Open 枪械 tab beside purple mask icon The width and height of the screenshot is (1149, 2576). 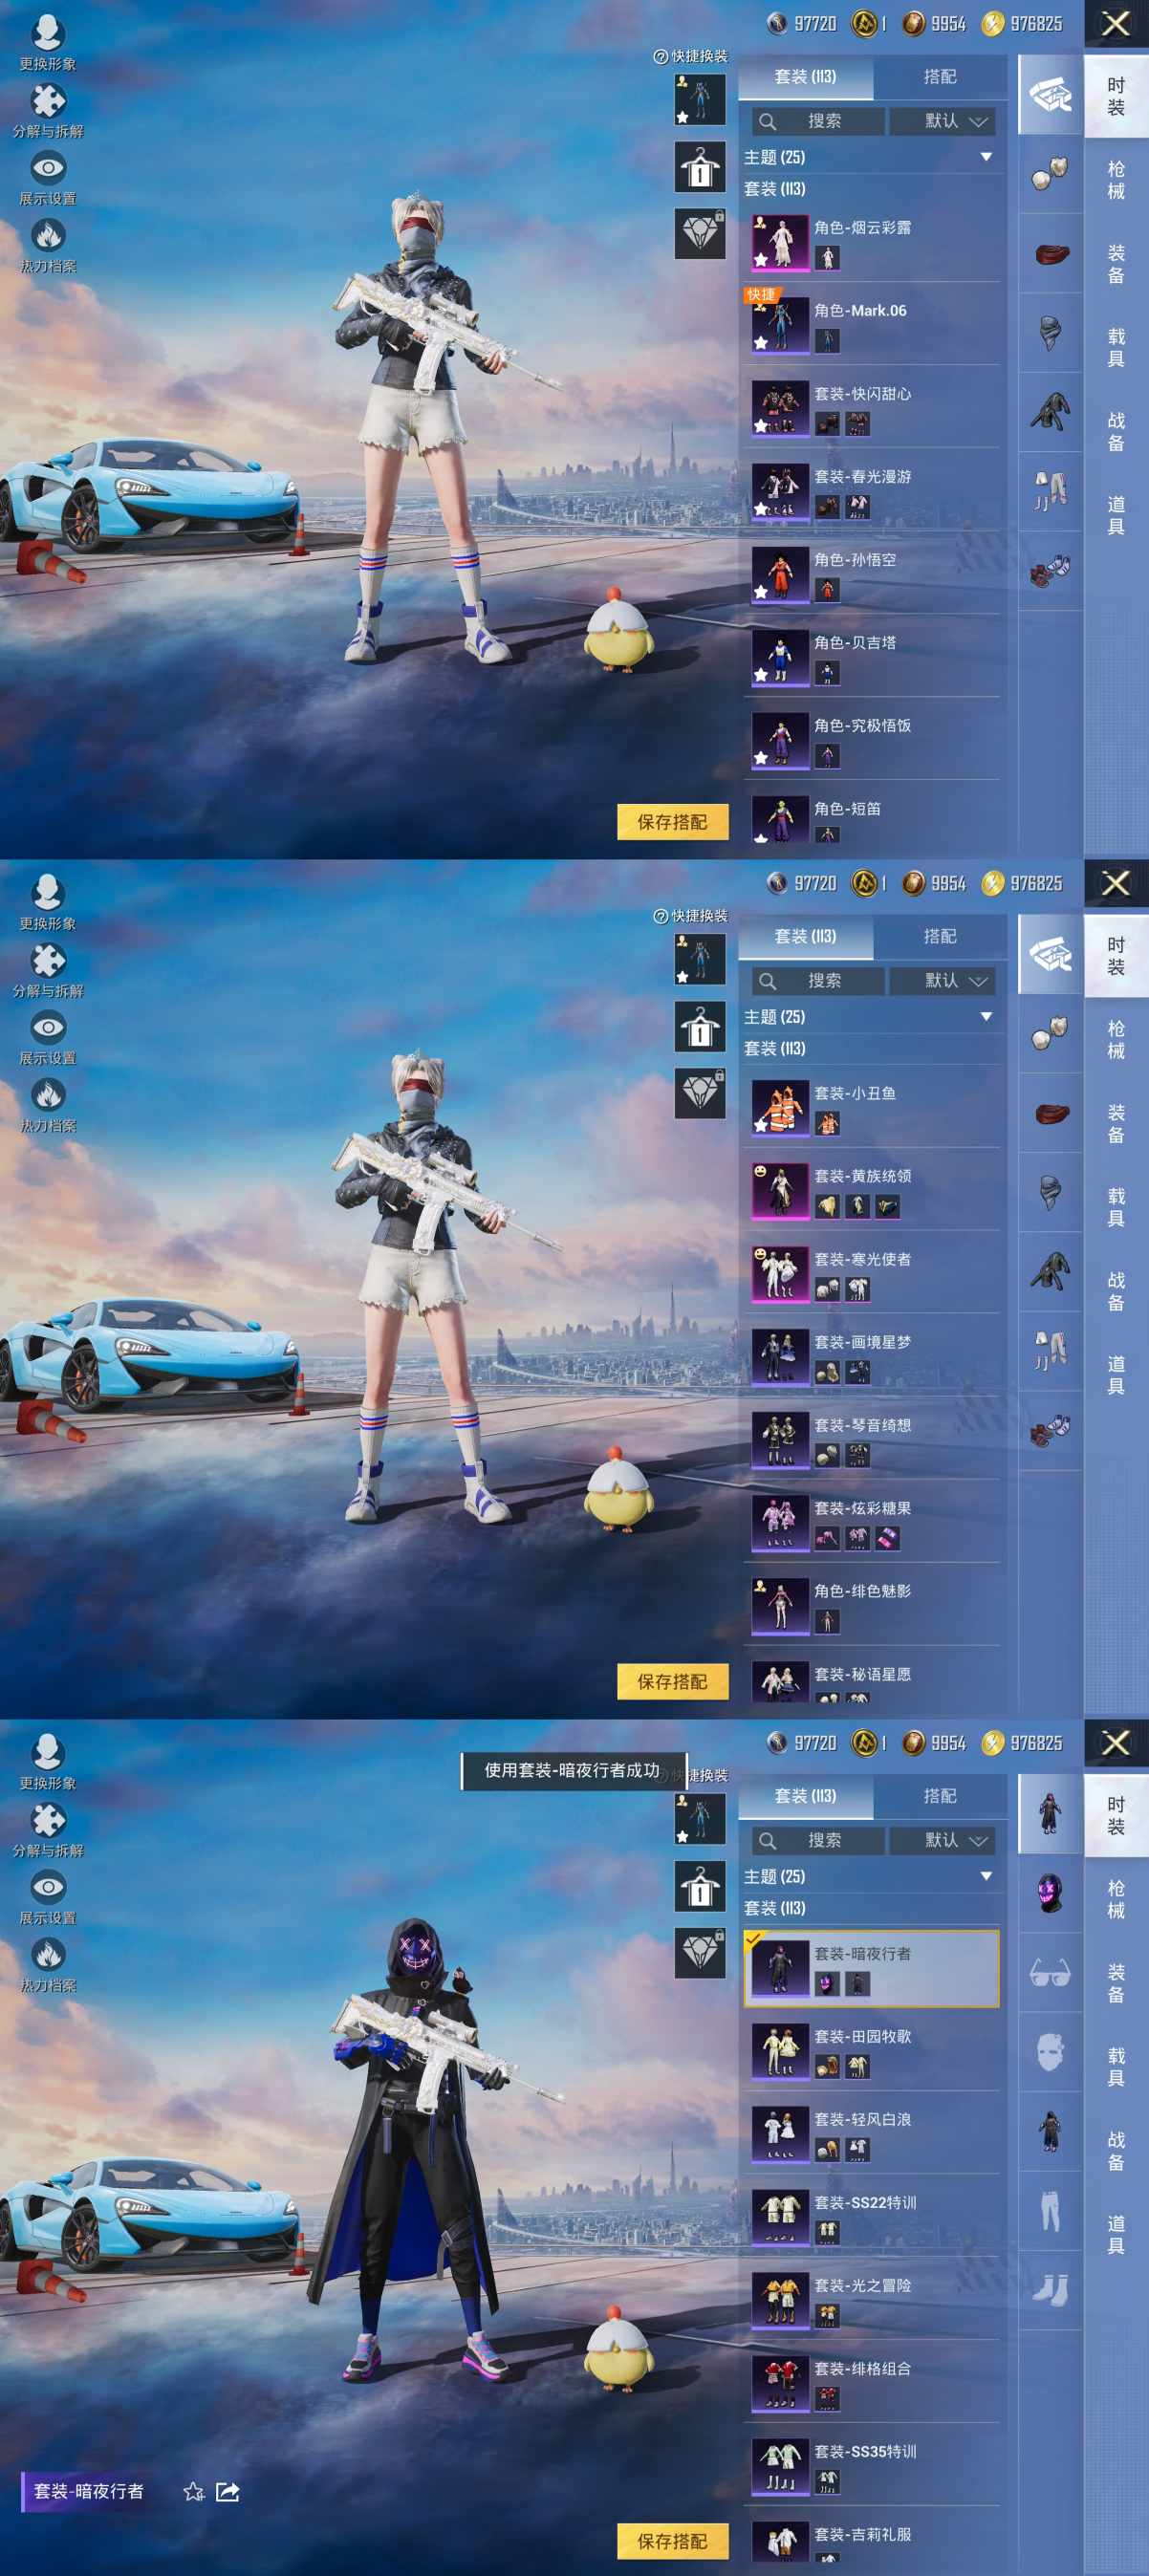(x=1116, y=1899)
